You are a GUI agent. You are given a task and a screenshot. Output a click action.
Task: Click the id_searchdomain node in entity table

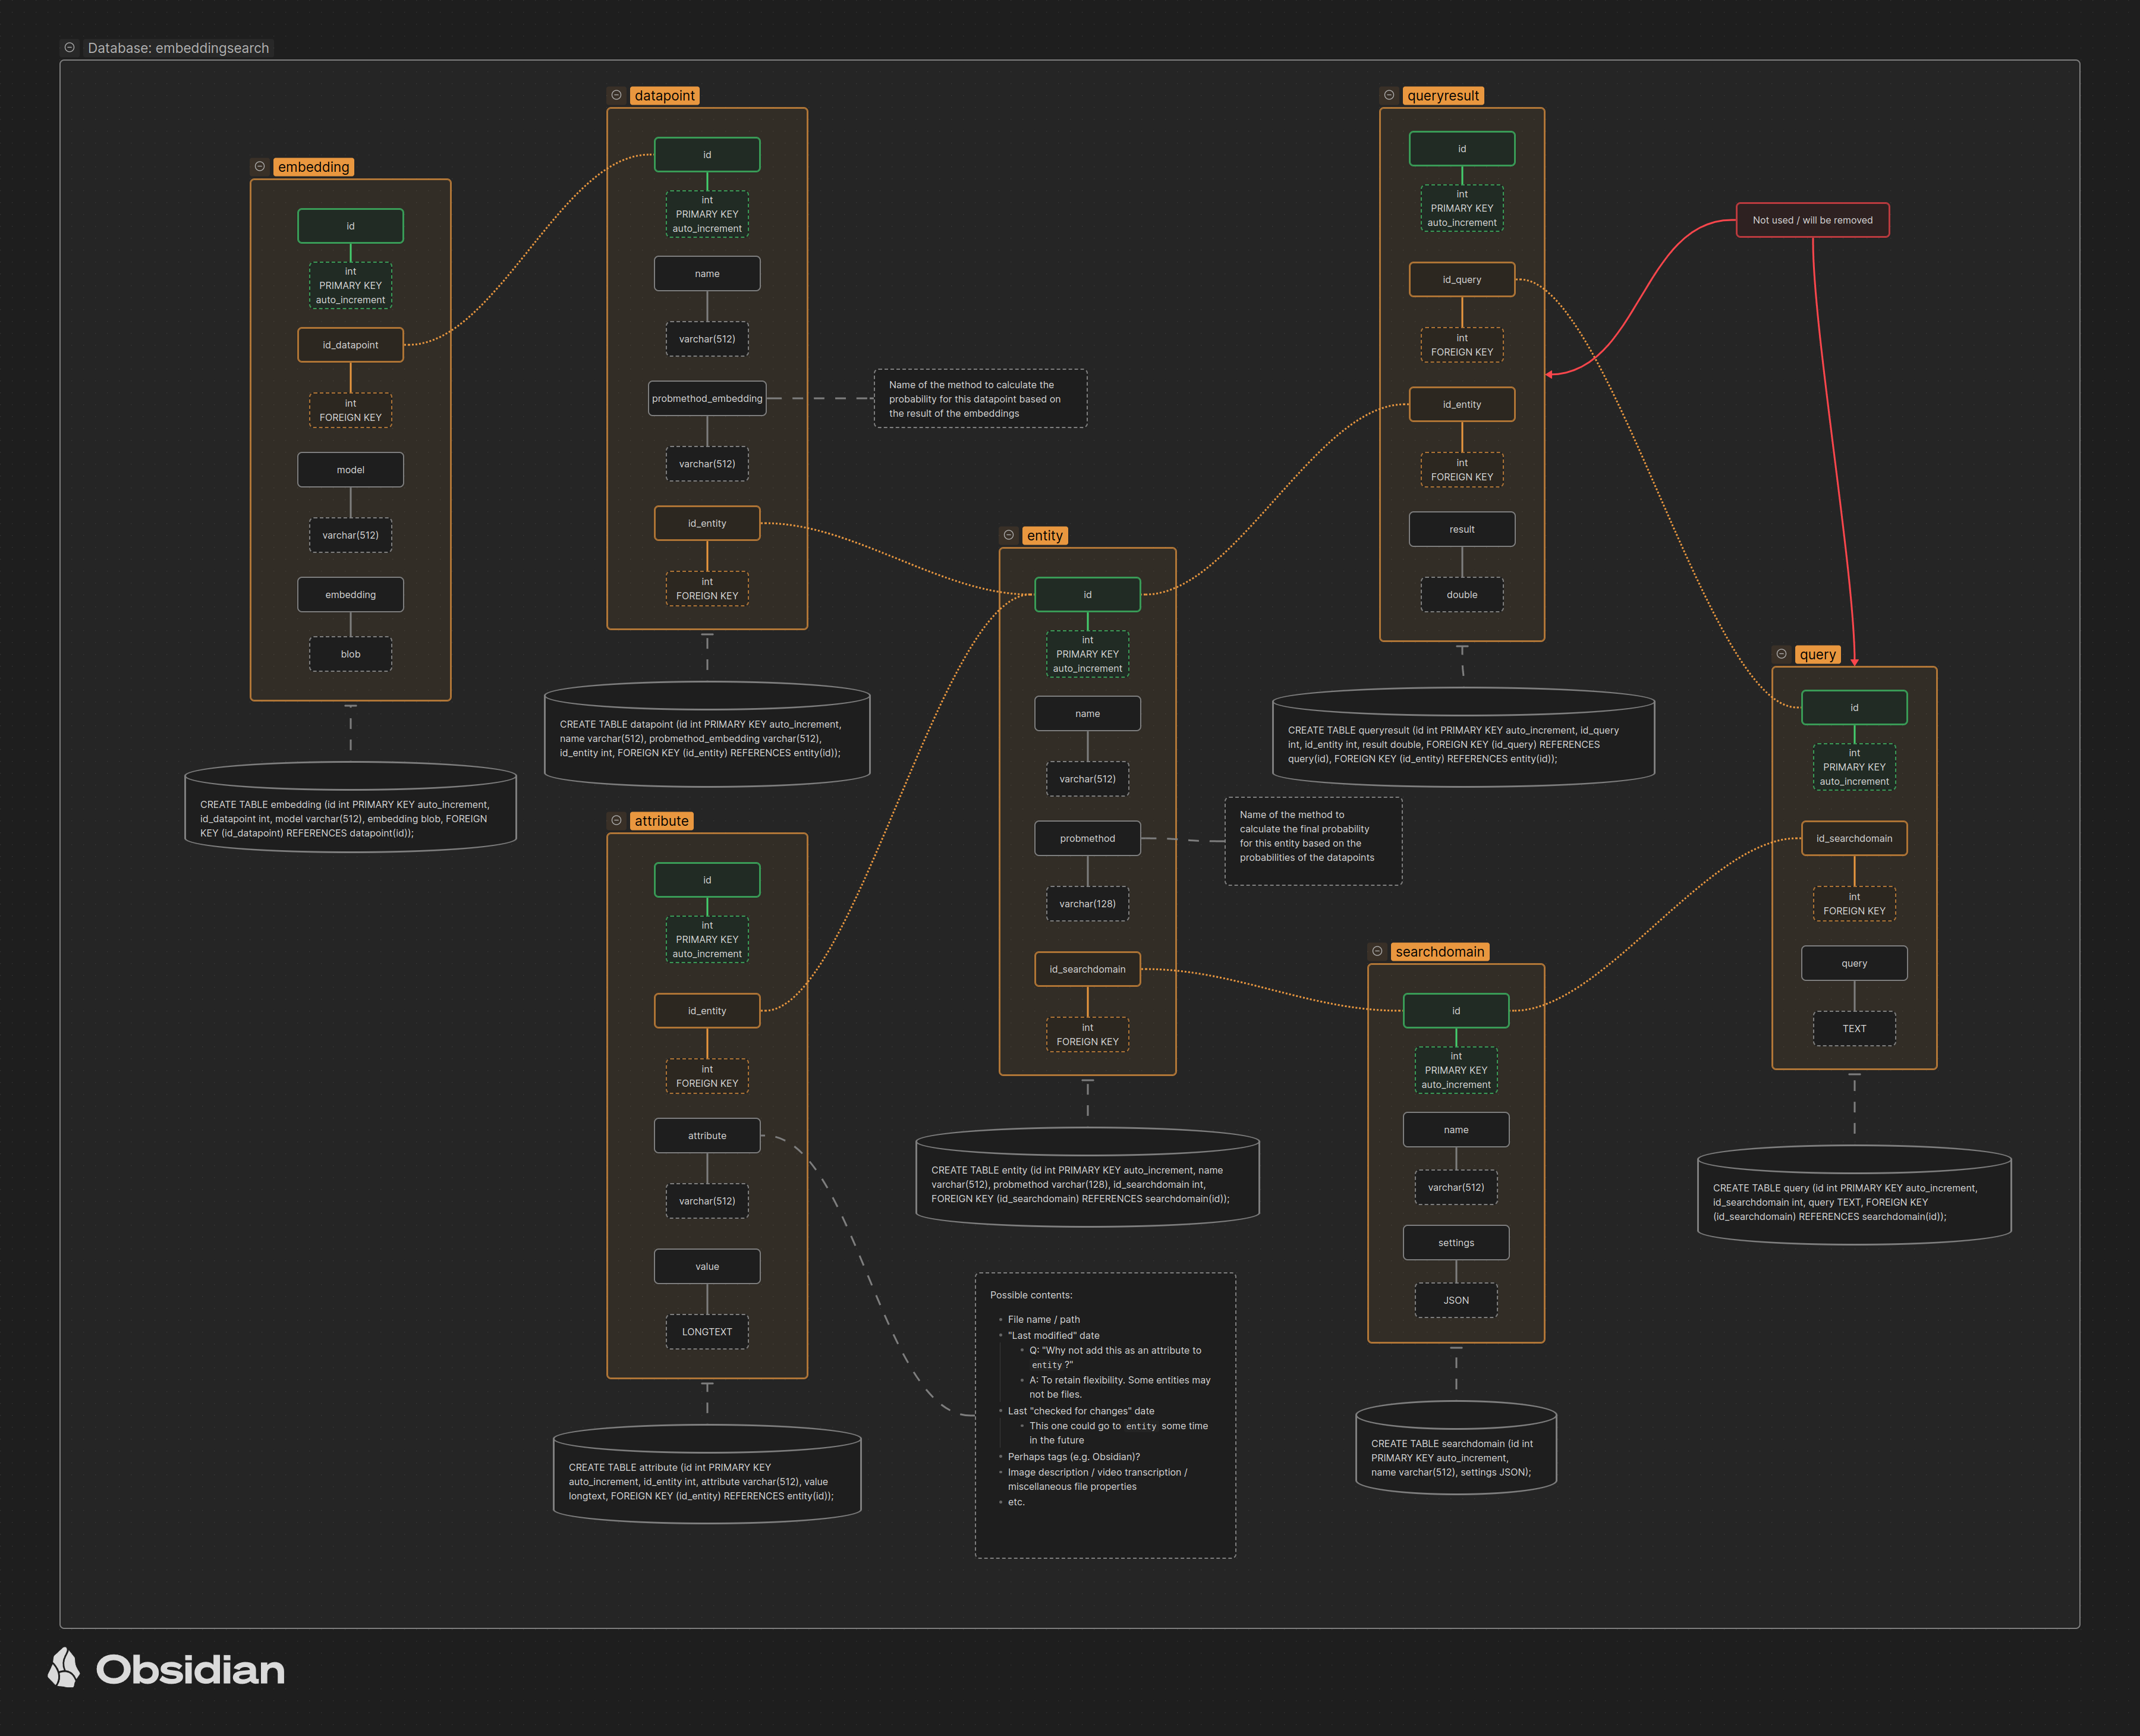coord(1087,969)
